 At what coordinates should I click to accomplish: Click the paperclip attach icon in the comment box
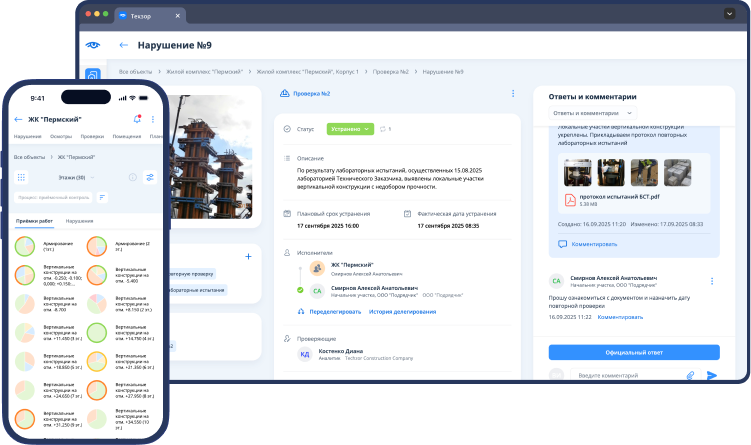(690, 376)
